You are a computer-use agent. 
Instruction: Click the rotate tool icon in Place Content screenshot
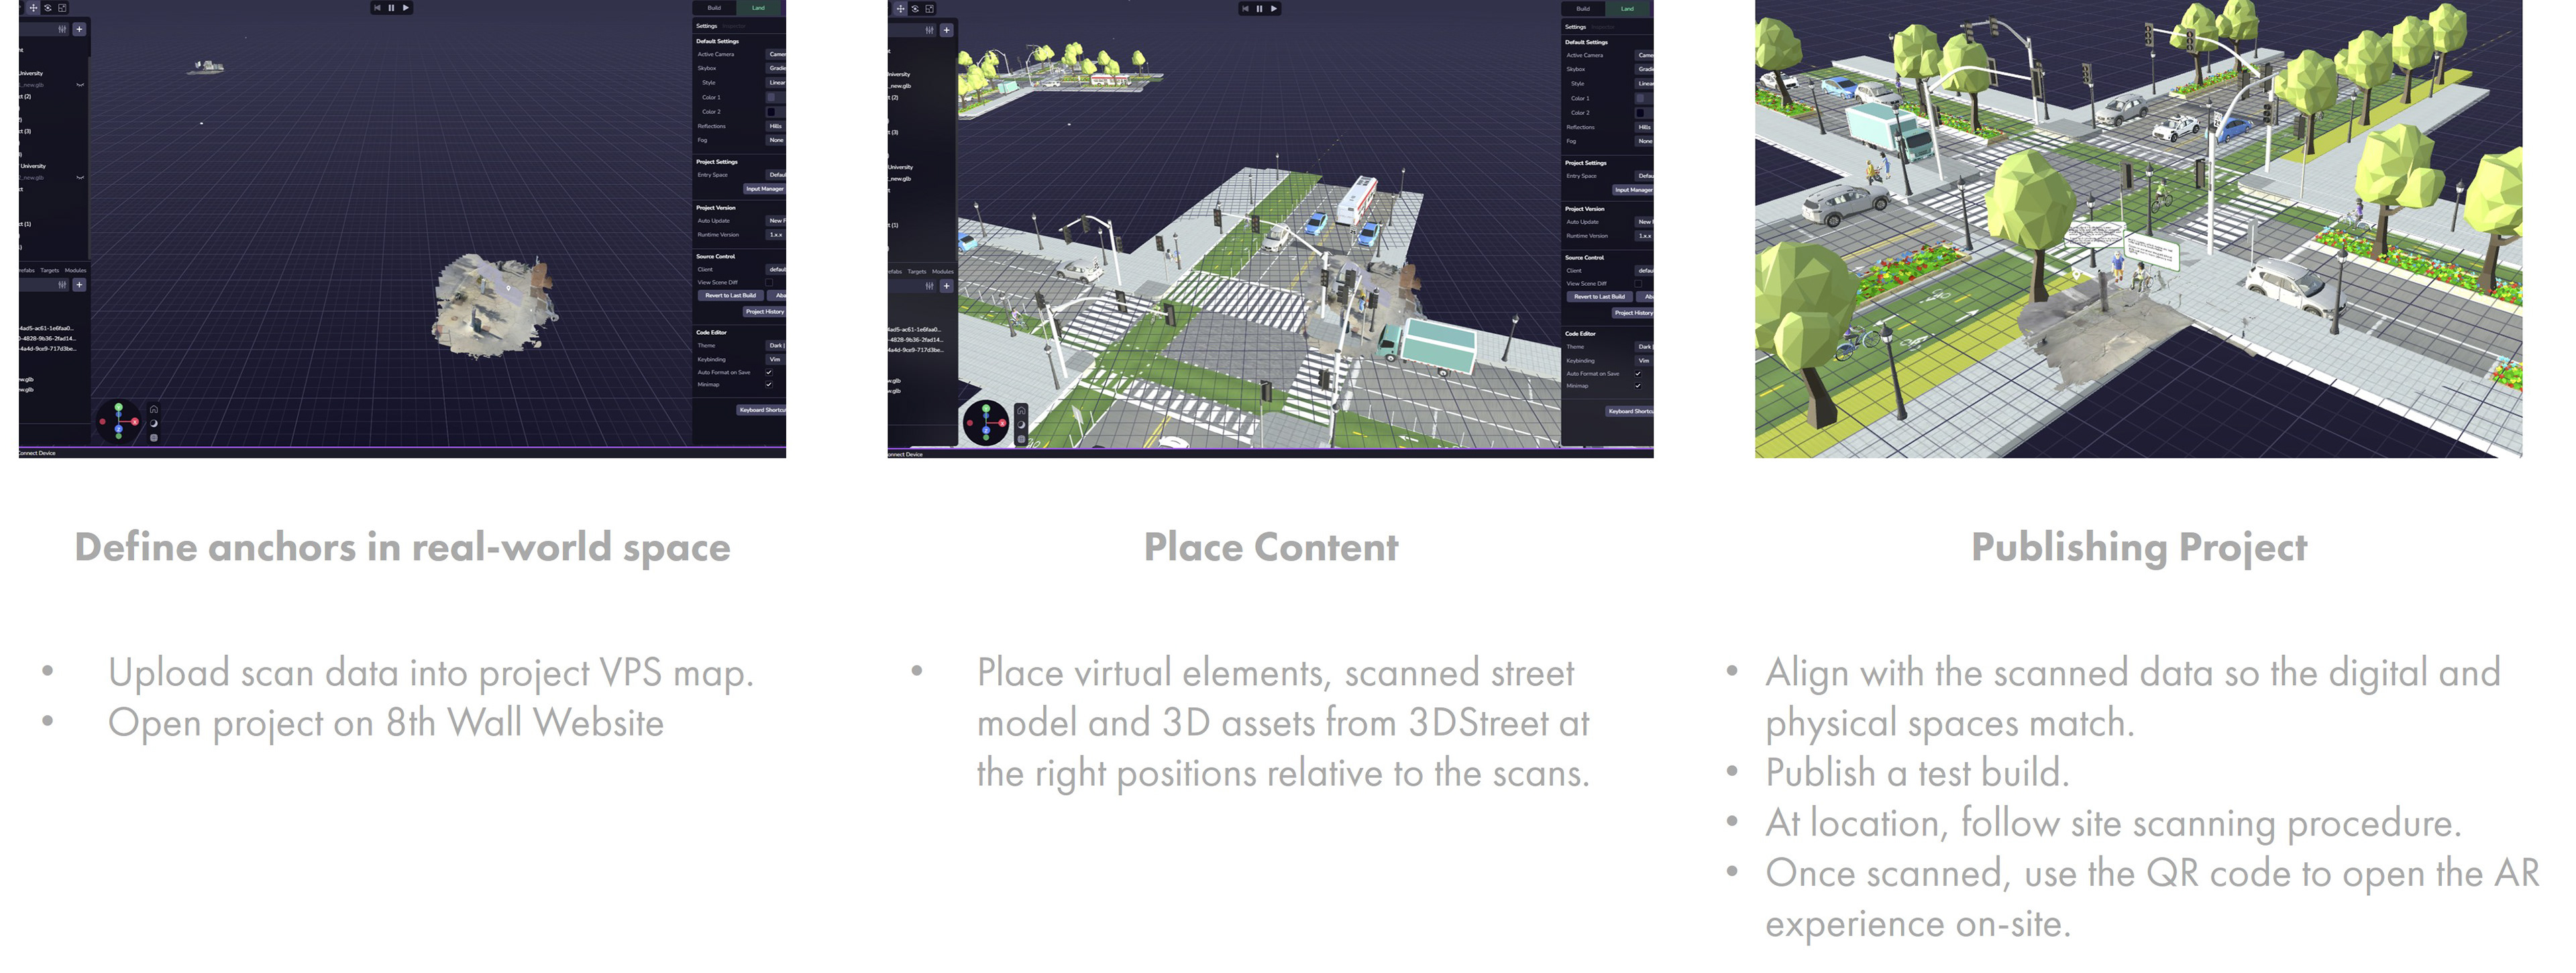pyautogui.click(x=915, y=8)
